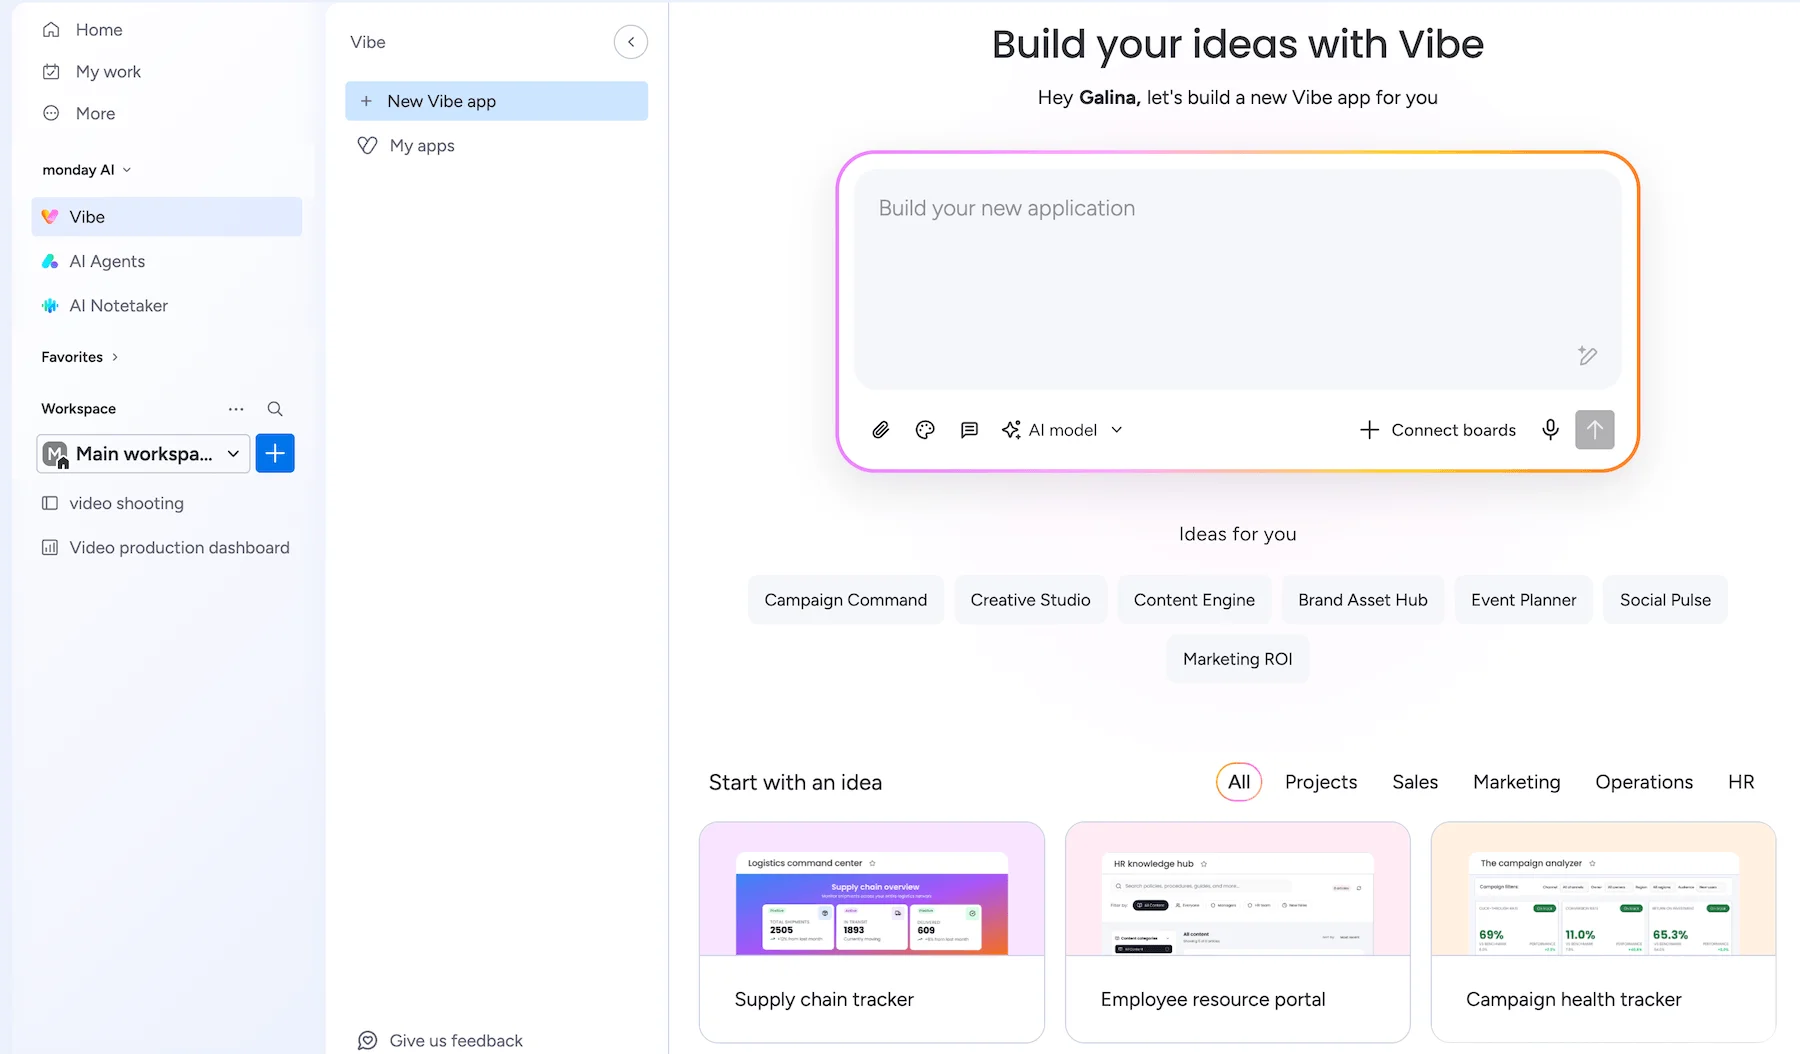
Task: Open My work calendar icon
Action: 51,72
